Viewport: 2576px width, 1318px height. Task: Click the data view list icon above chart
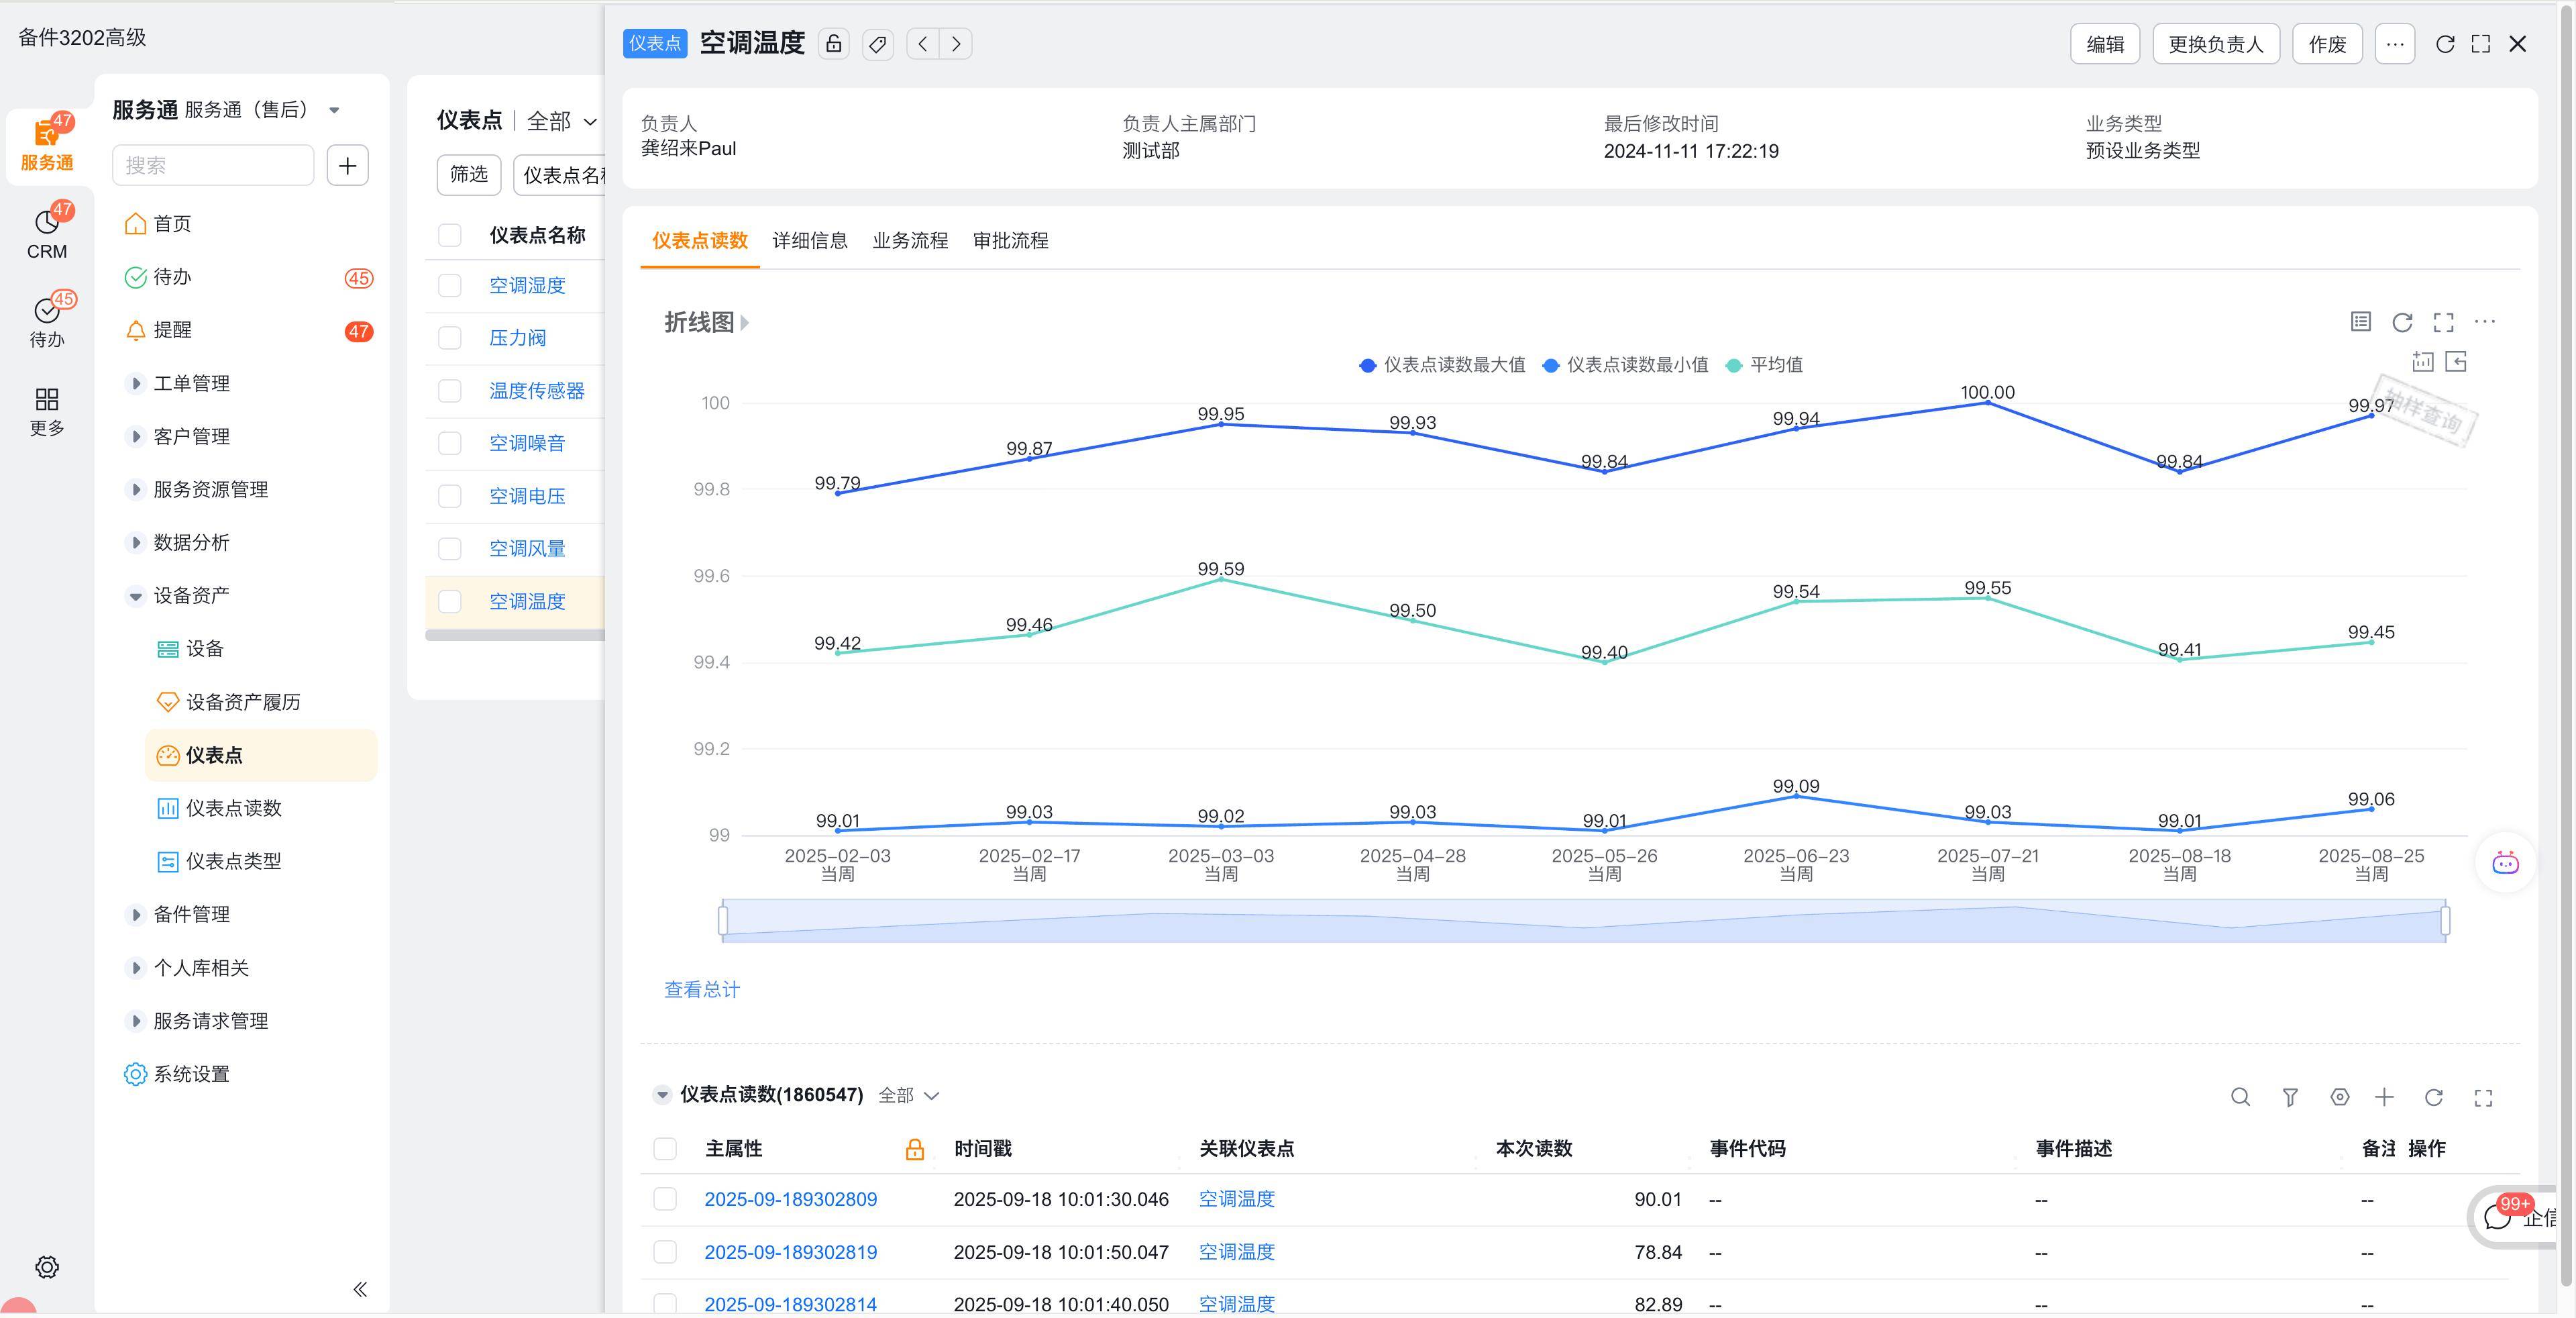(2360, 322)
